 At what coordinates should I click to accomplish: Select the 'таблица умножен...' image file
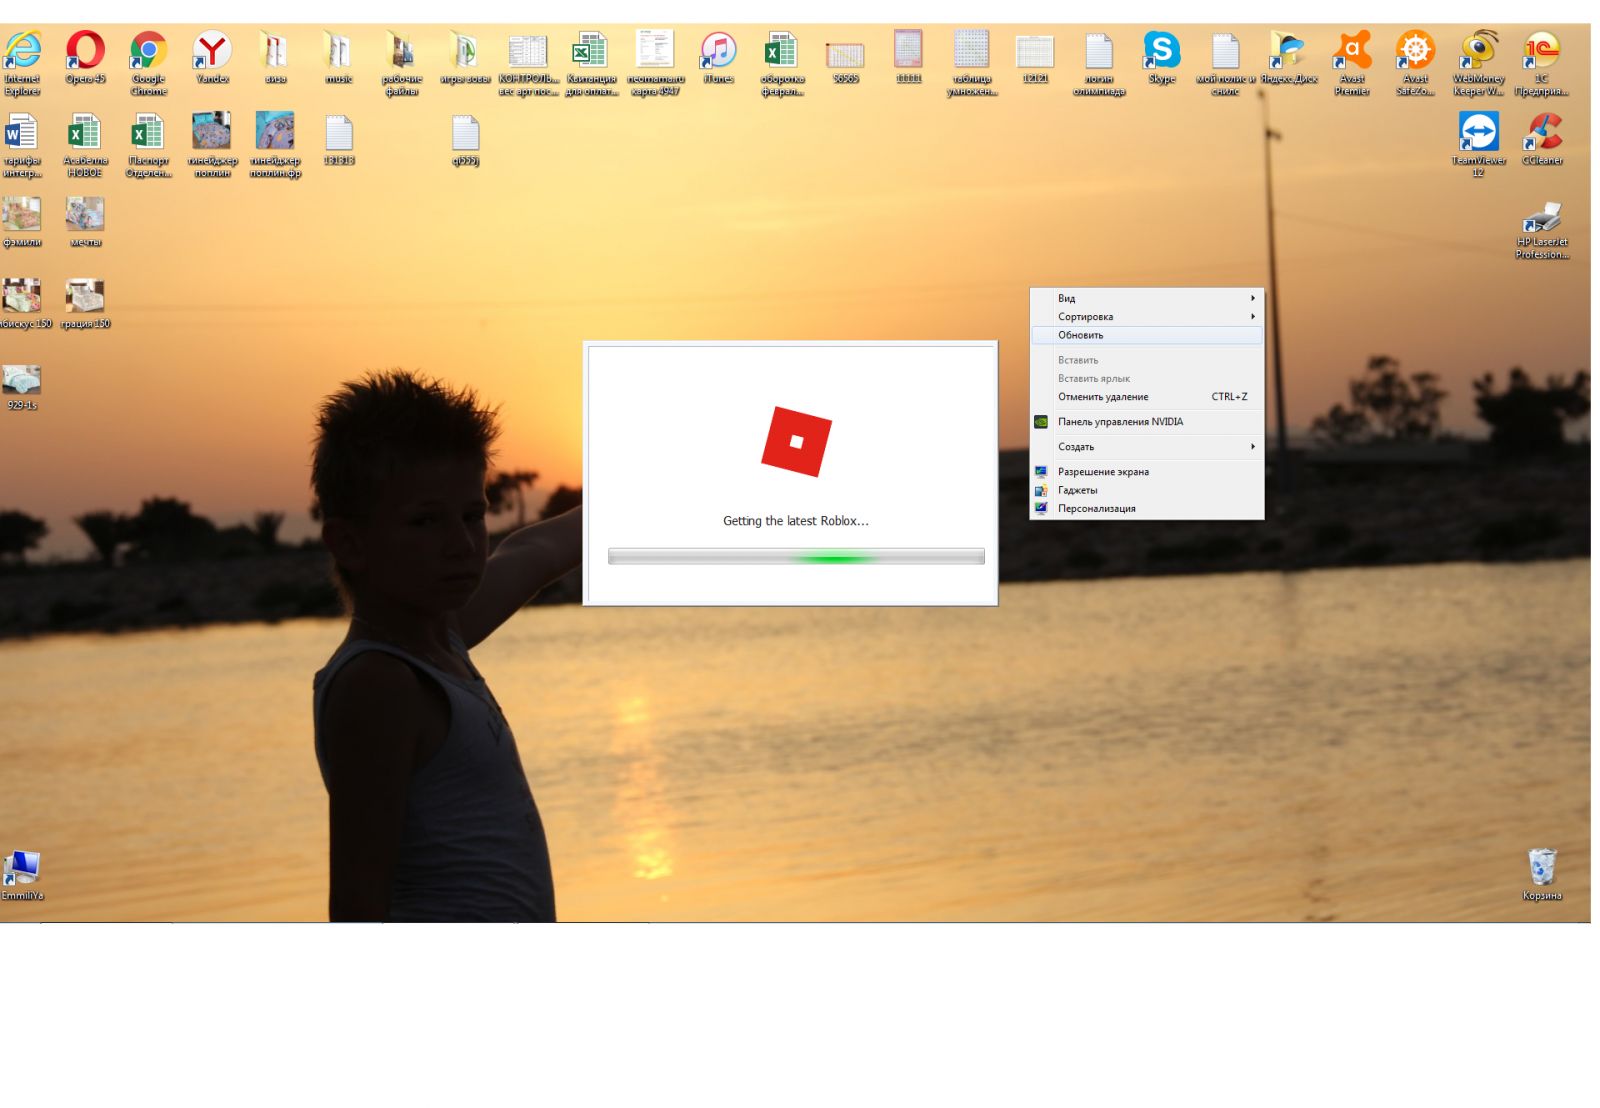point(971,62)
